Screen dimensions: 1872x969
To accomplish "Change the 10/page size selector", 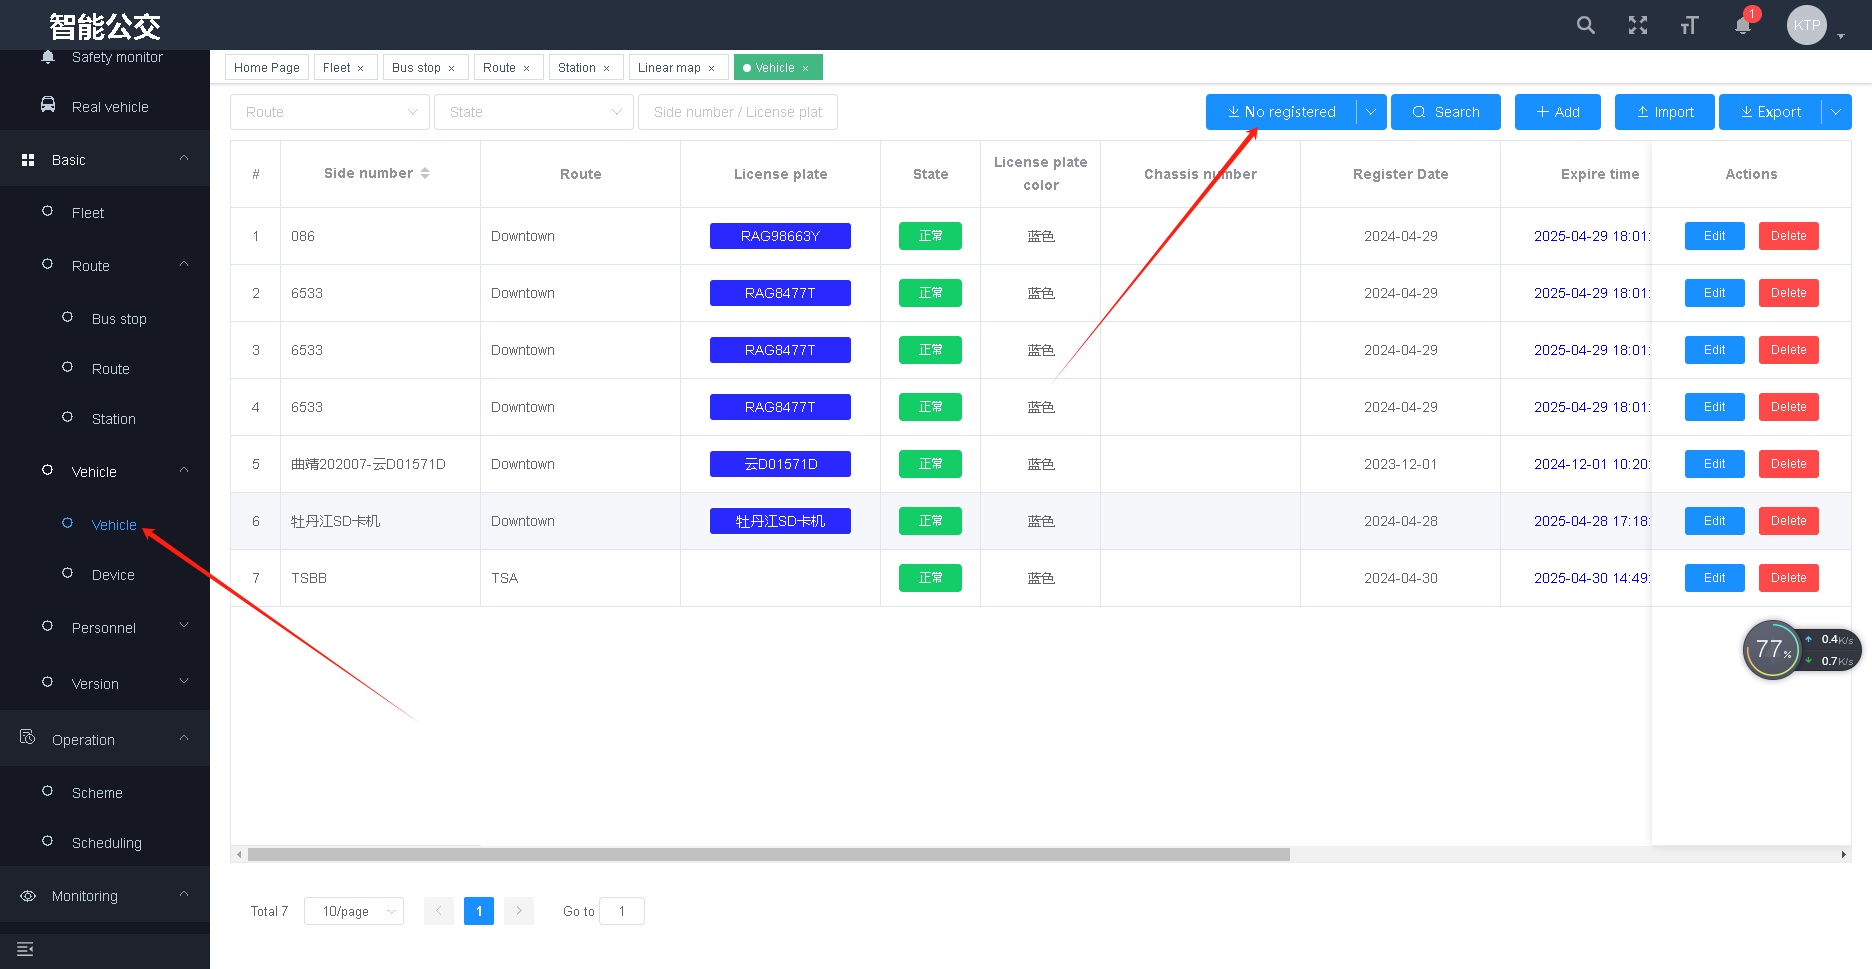I will 354,911.
